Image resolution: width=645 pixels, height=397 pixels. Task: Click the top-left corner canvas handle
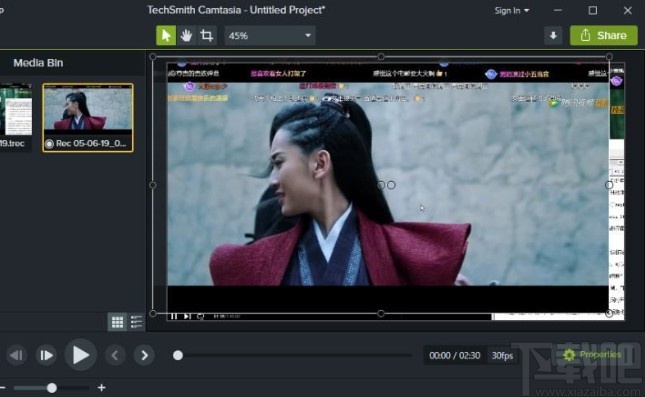coord(153,56)
